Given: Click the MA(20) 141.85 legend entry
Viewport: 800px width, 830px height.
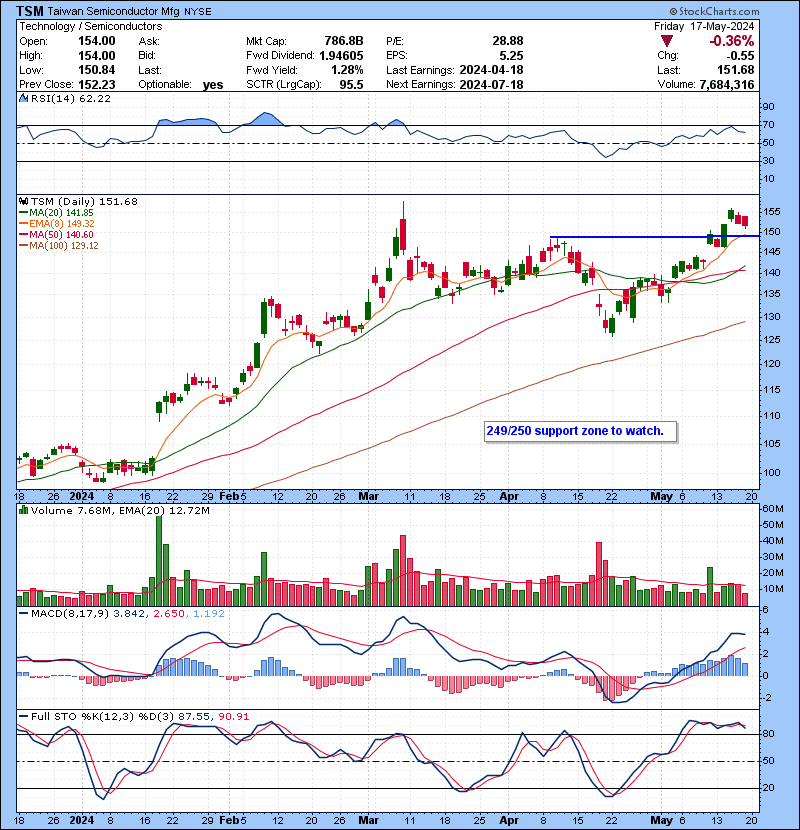Looking at the screenshot, I should (x=56, y=212).
